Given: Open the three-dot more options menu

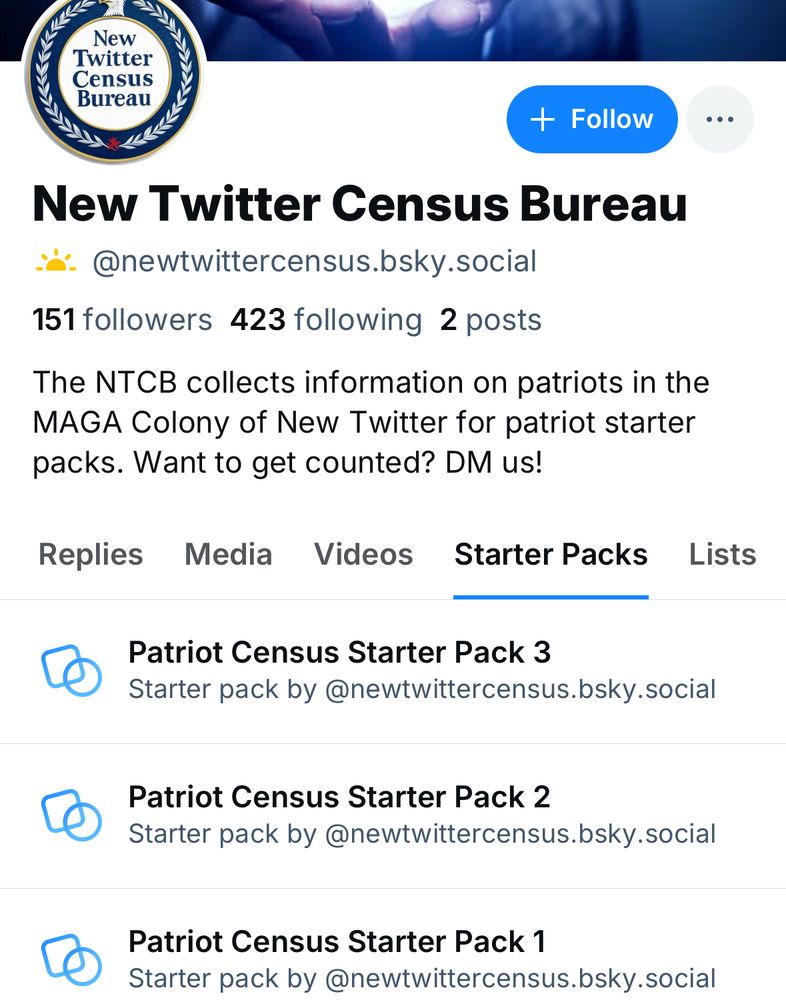Looking at the screenshot, I should pos(720,119).
